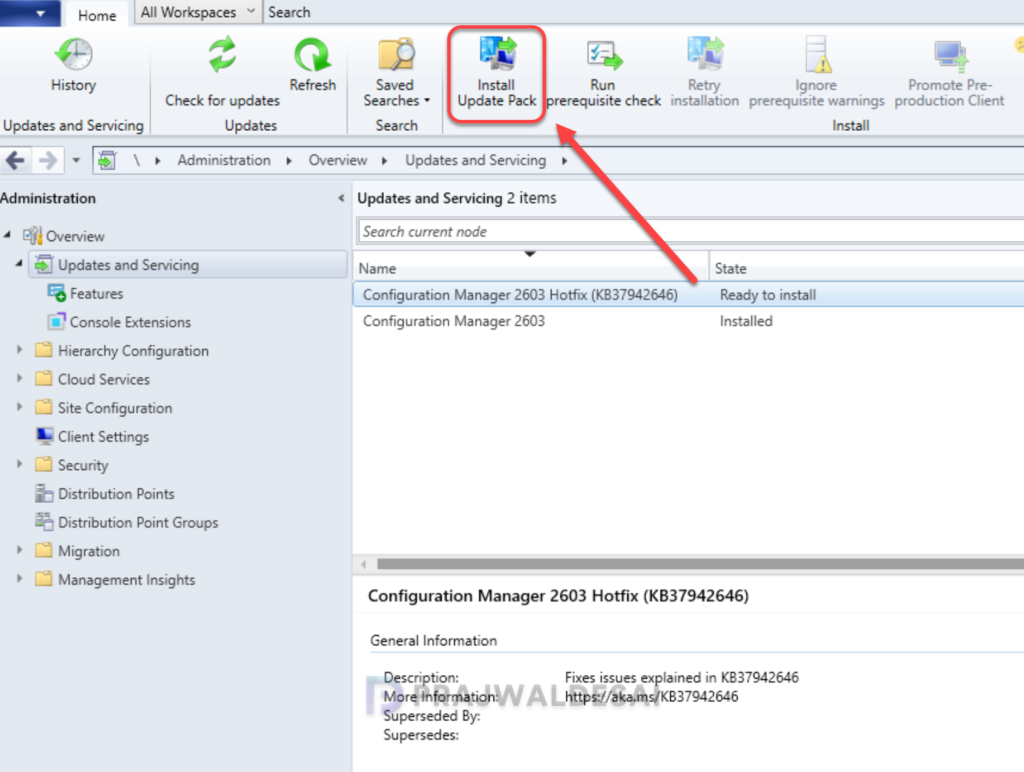Expand the Security node arrow
This screenshot has height=772, width=1024.
[x=20, y=464]
